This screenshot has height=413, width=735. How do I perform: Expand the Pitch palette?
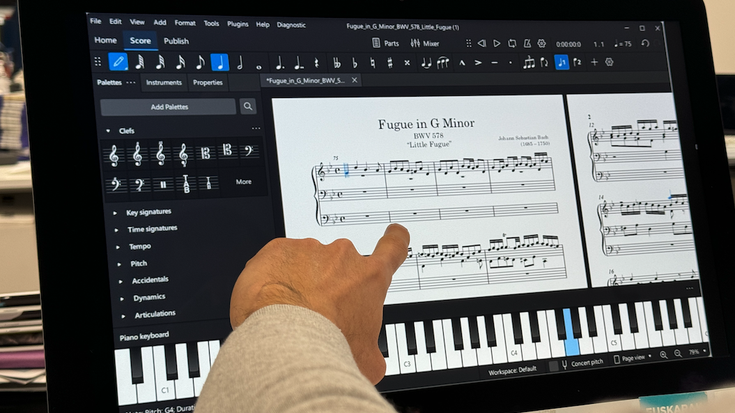click(x=119, y=264)
